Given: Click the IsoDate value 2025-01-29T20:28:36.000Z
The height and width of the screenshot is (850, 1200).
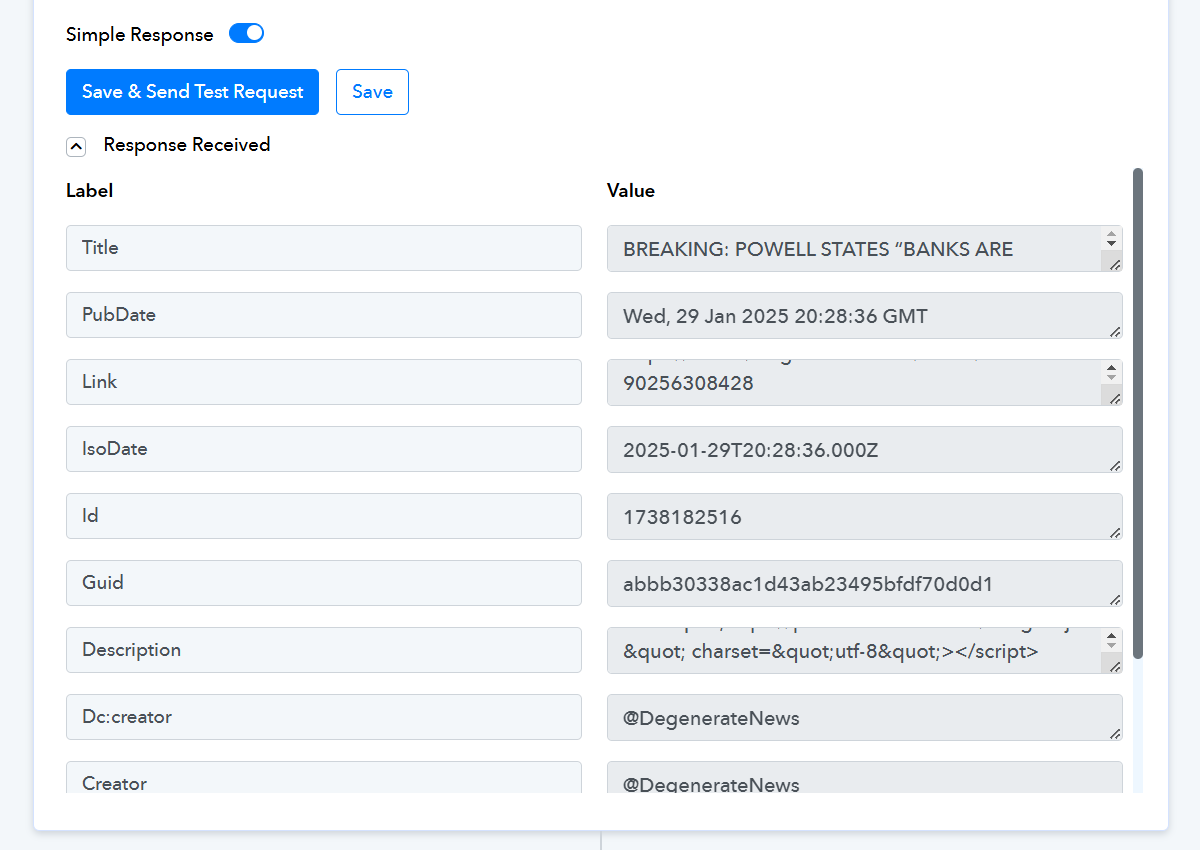Looking at the screenshot, I should (x=865, y=450).
